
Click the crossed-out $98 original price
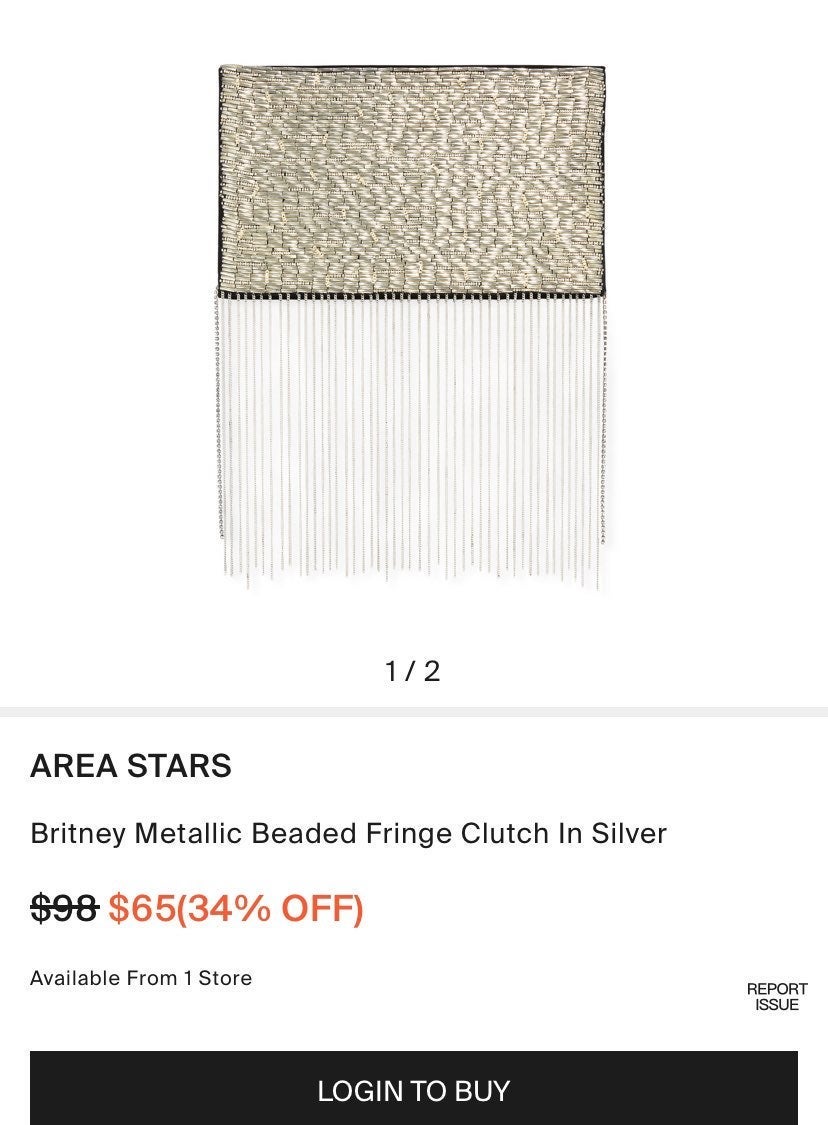tap(65, 908)
